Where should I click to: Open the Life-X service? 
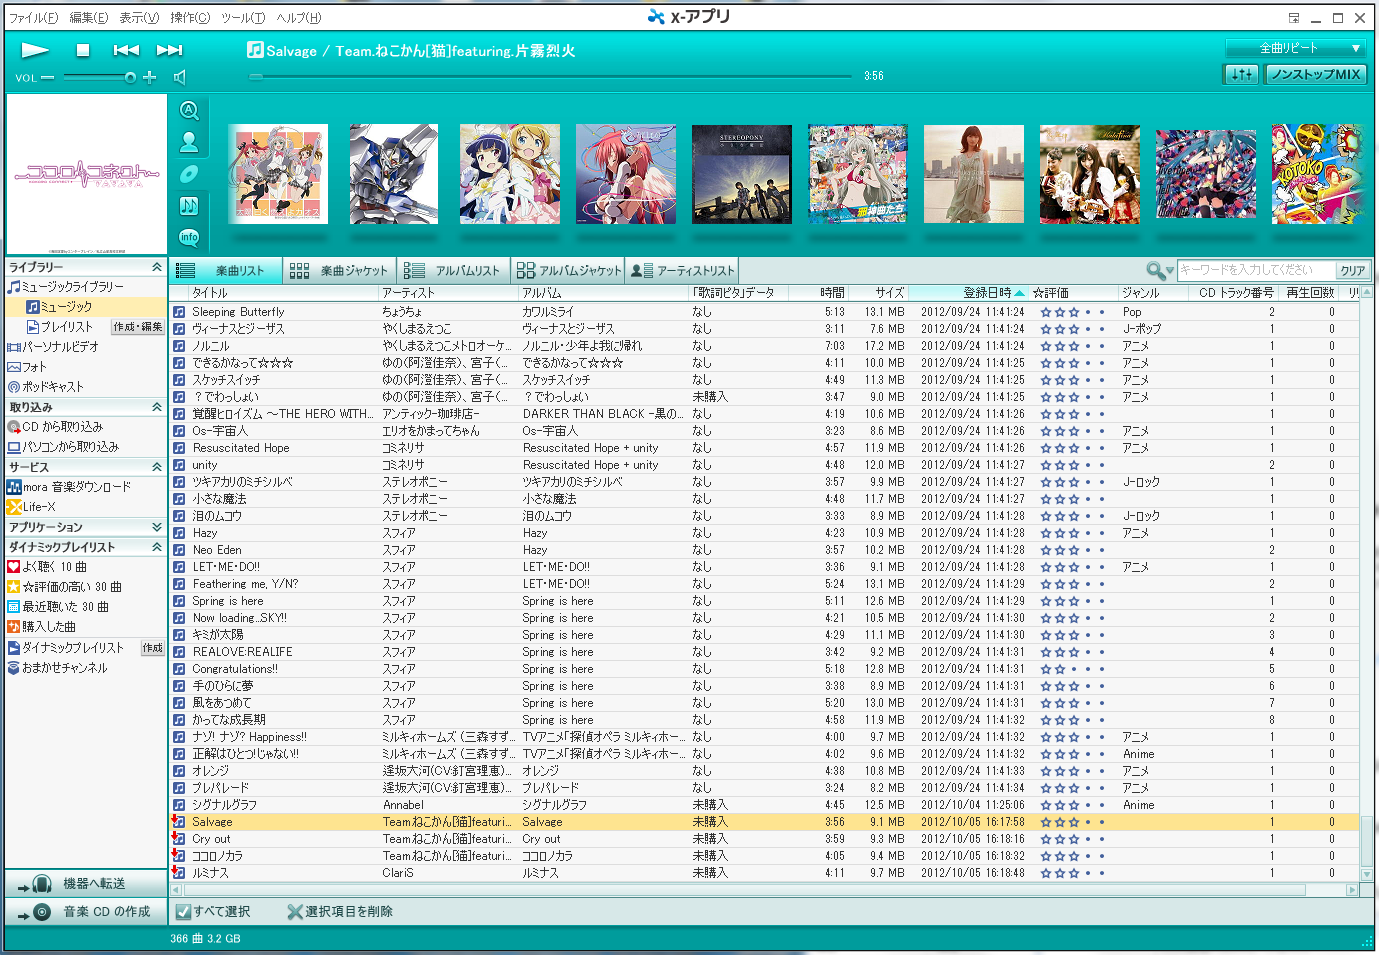coord(31,507)
